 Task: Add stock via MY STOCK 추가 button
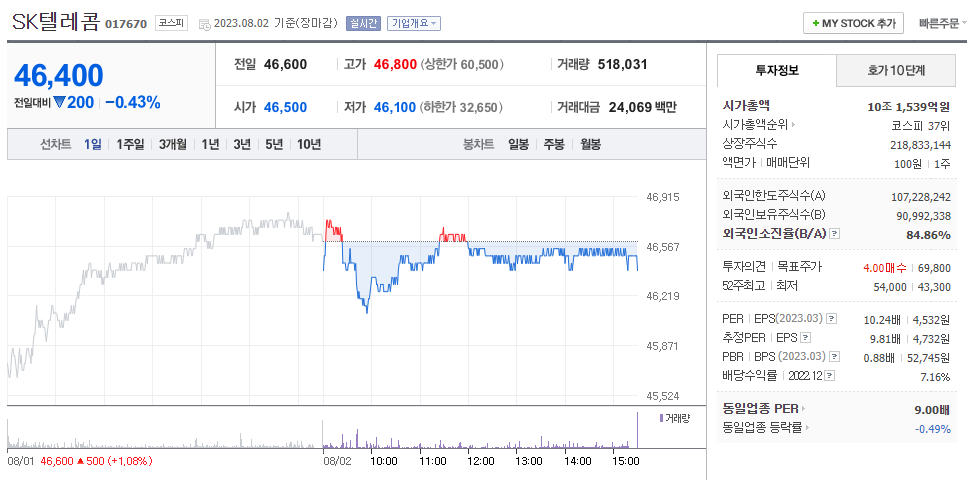(853, 23)
